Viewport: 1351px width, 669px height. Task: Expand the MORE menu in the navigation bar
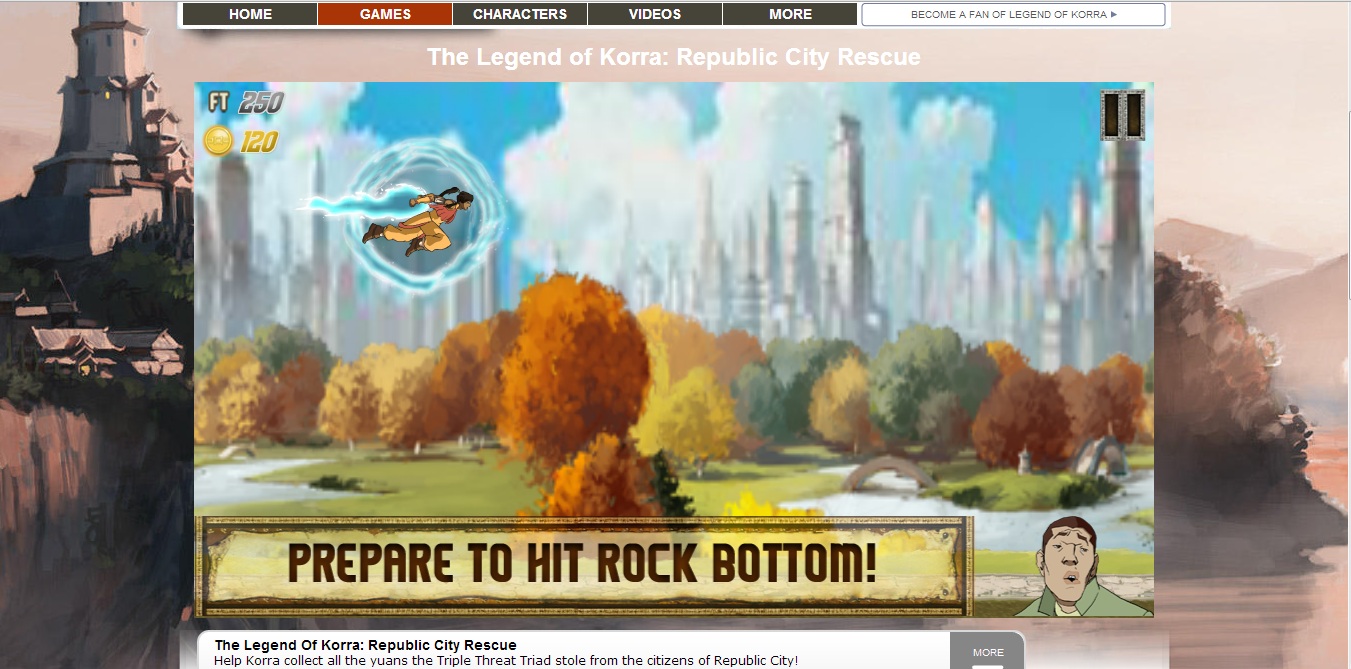790,14
